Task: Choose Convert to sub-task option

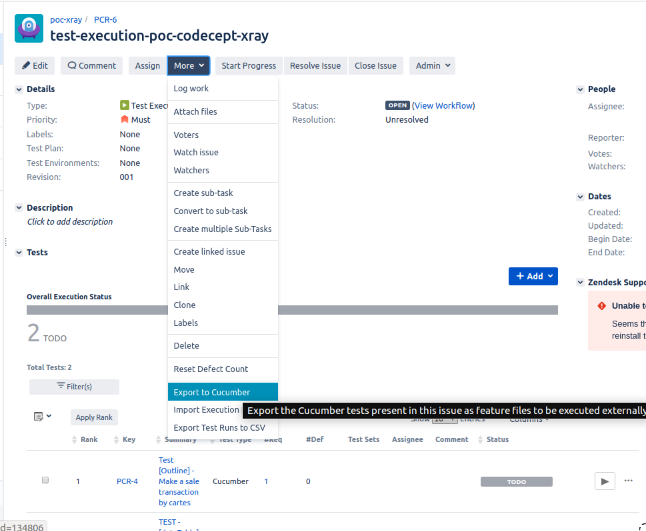Action: coord(223,211)
